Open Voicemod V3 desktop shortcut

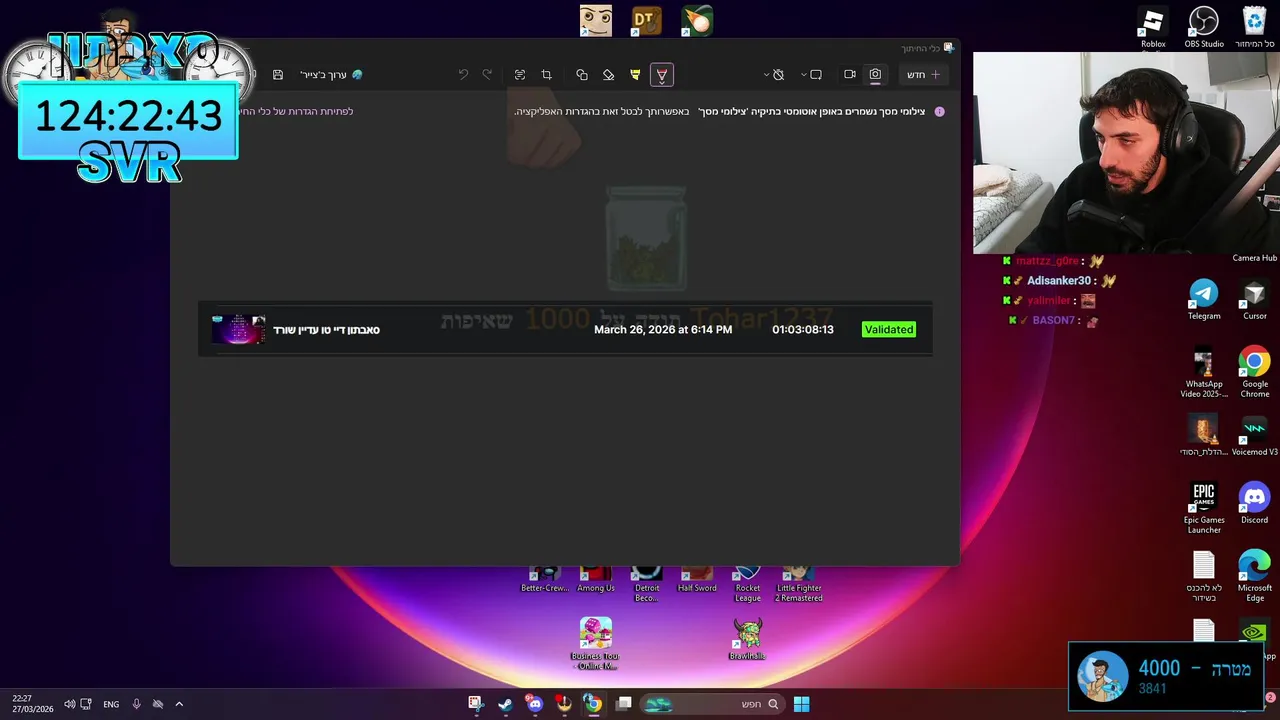pyautogui.click(x=1255, y=436)
